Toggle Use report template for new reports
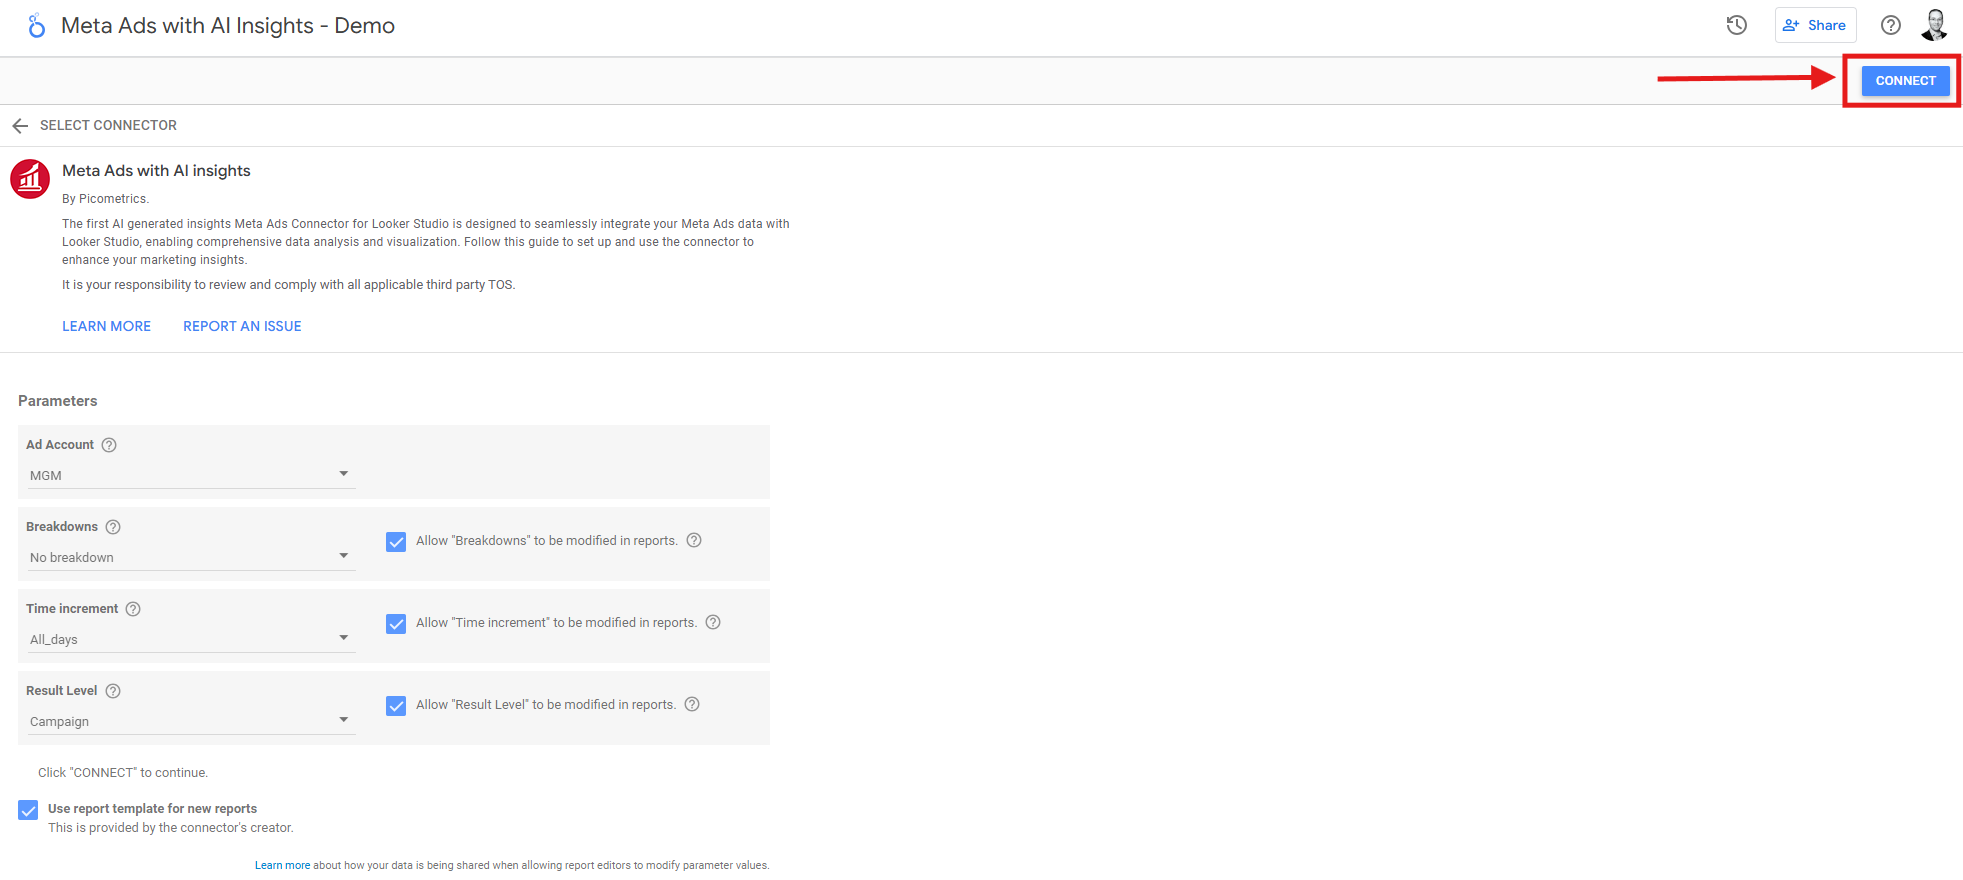Viewport: 1963px width, 880px height. pyautogui.click(x=28, y=810)
